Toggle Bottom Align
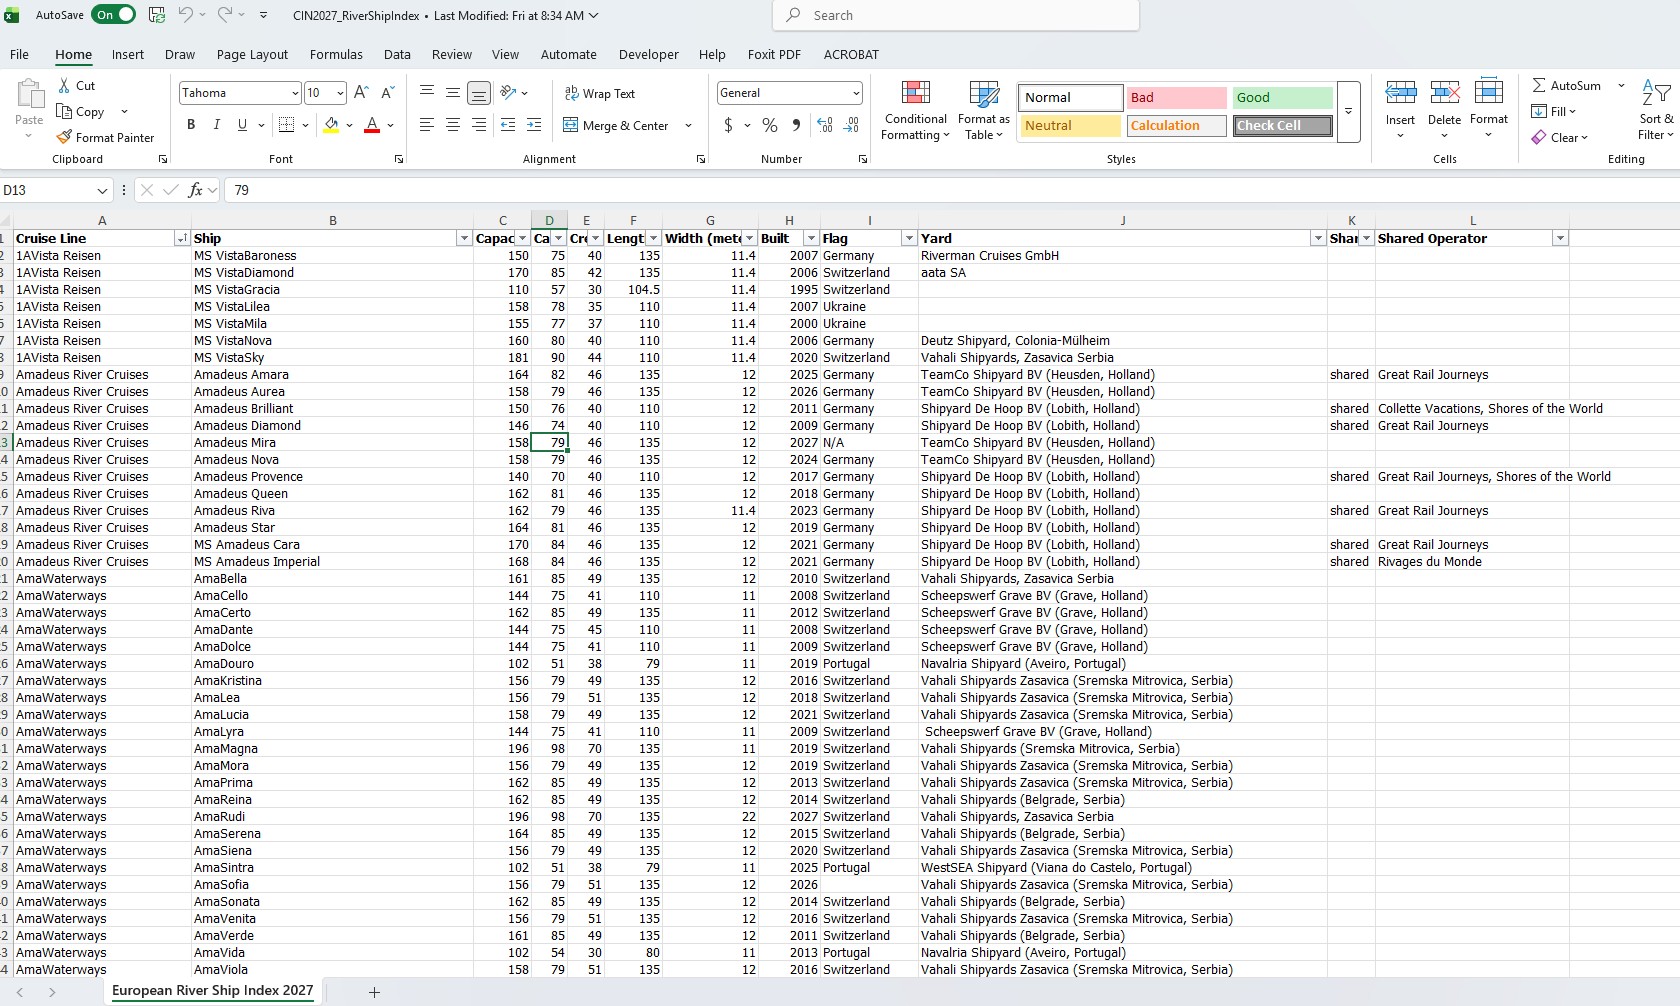Screen dimensions: 1680x1006 tap(479, 93)
